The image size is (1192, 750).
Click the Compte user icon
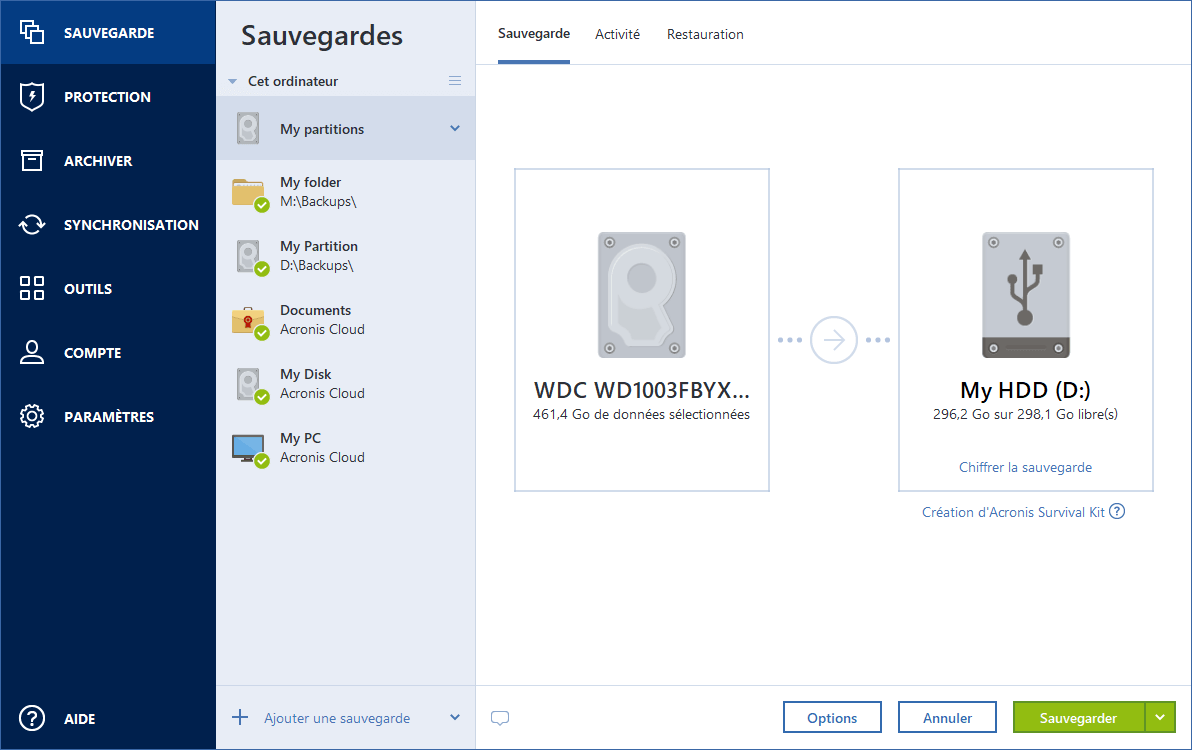tap(32, 352)
